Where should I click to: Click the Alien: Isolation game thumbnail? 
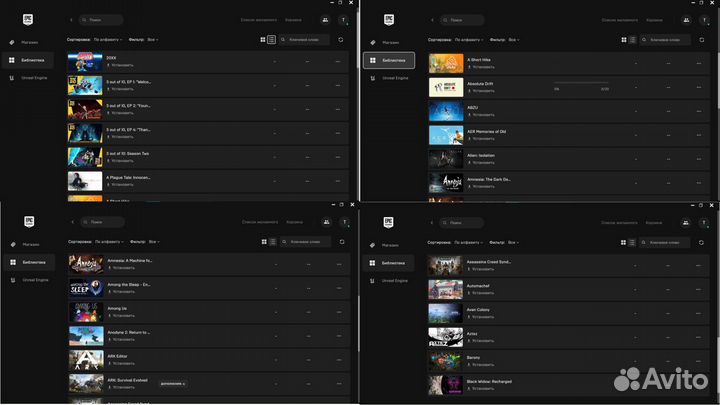point(446,159)
